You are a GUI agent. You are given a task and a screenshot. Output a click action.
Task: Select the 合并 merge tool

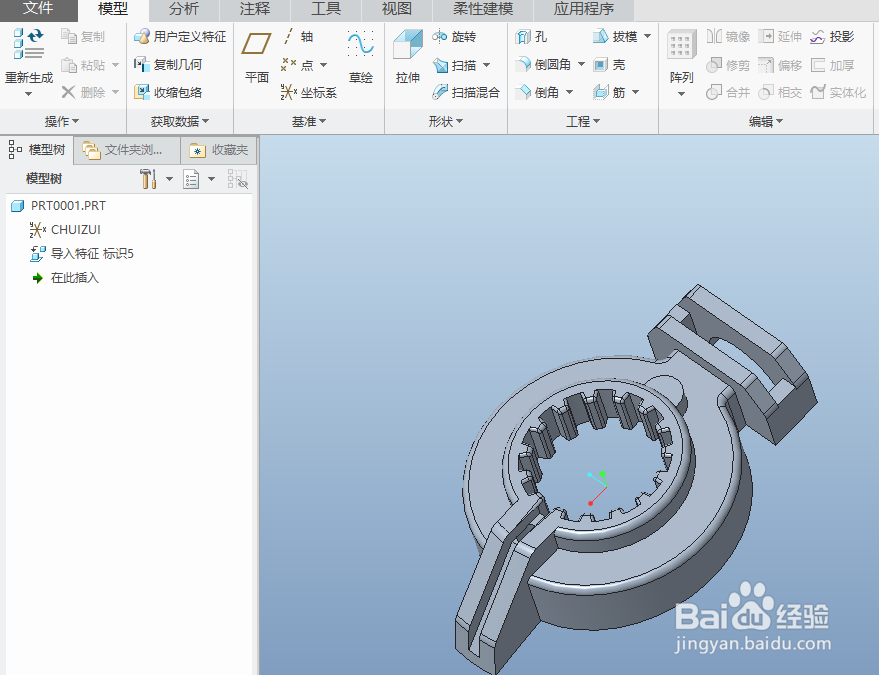[x=728, y=92]
